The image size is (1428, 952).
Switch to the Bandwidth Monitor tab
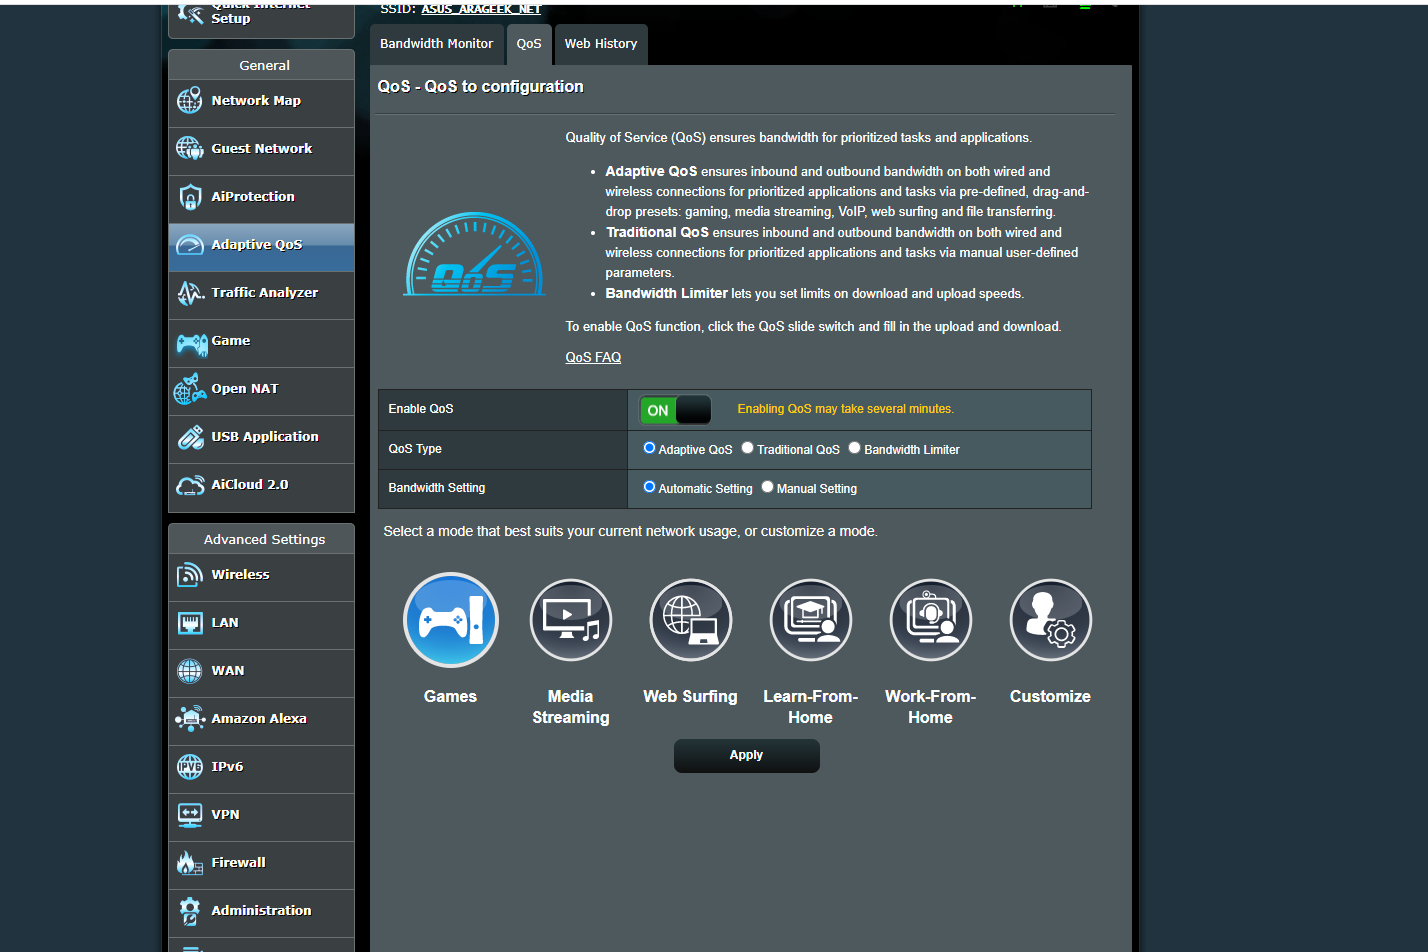pos(437,44)
